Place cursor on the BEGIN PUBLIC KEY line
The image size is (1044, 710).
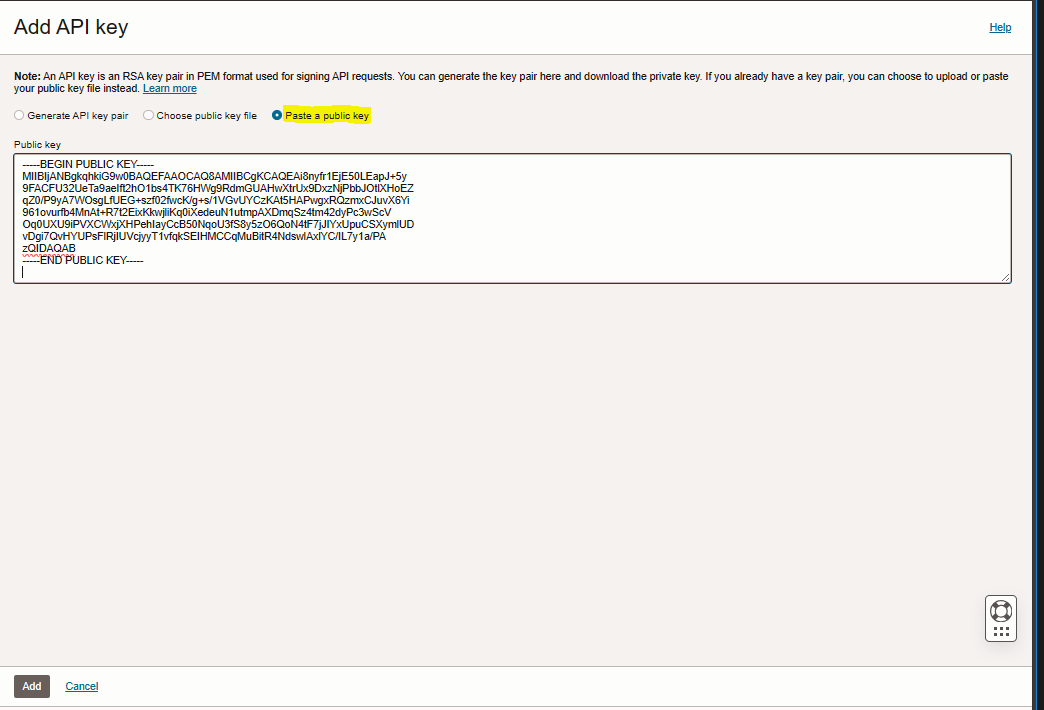(x=88, y=165)
